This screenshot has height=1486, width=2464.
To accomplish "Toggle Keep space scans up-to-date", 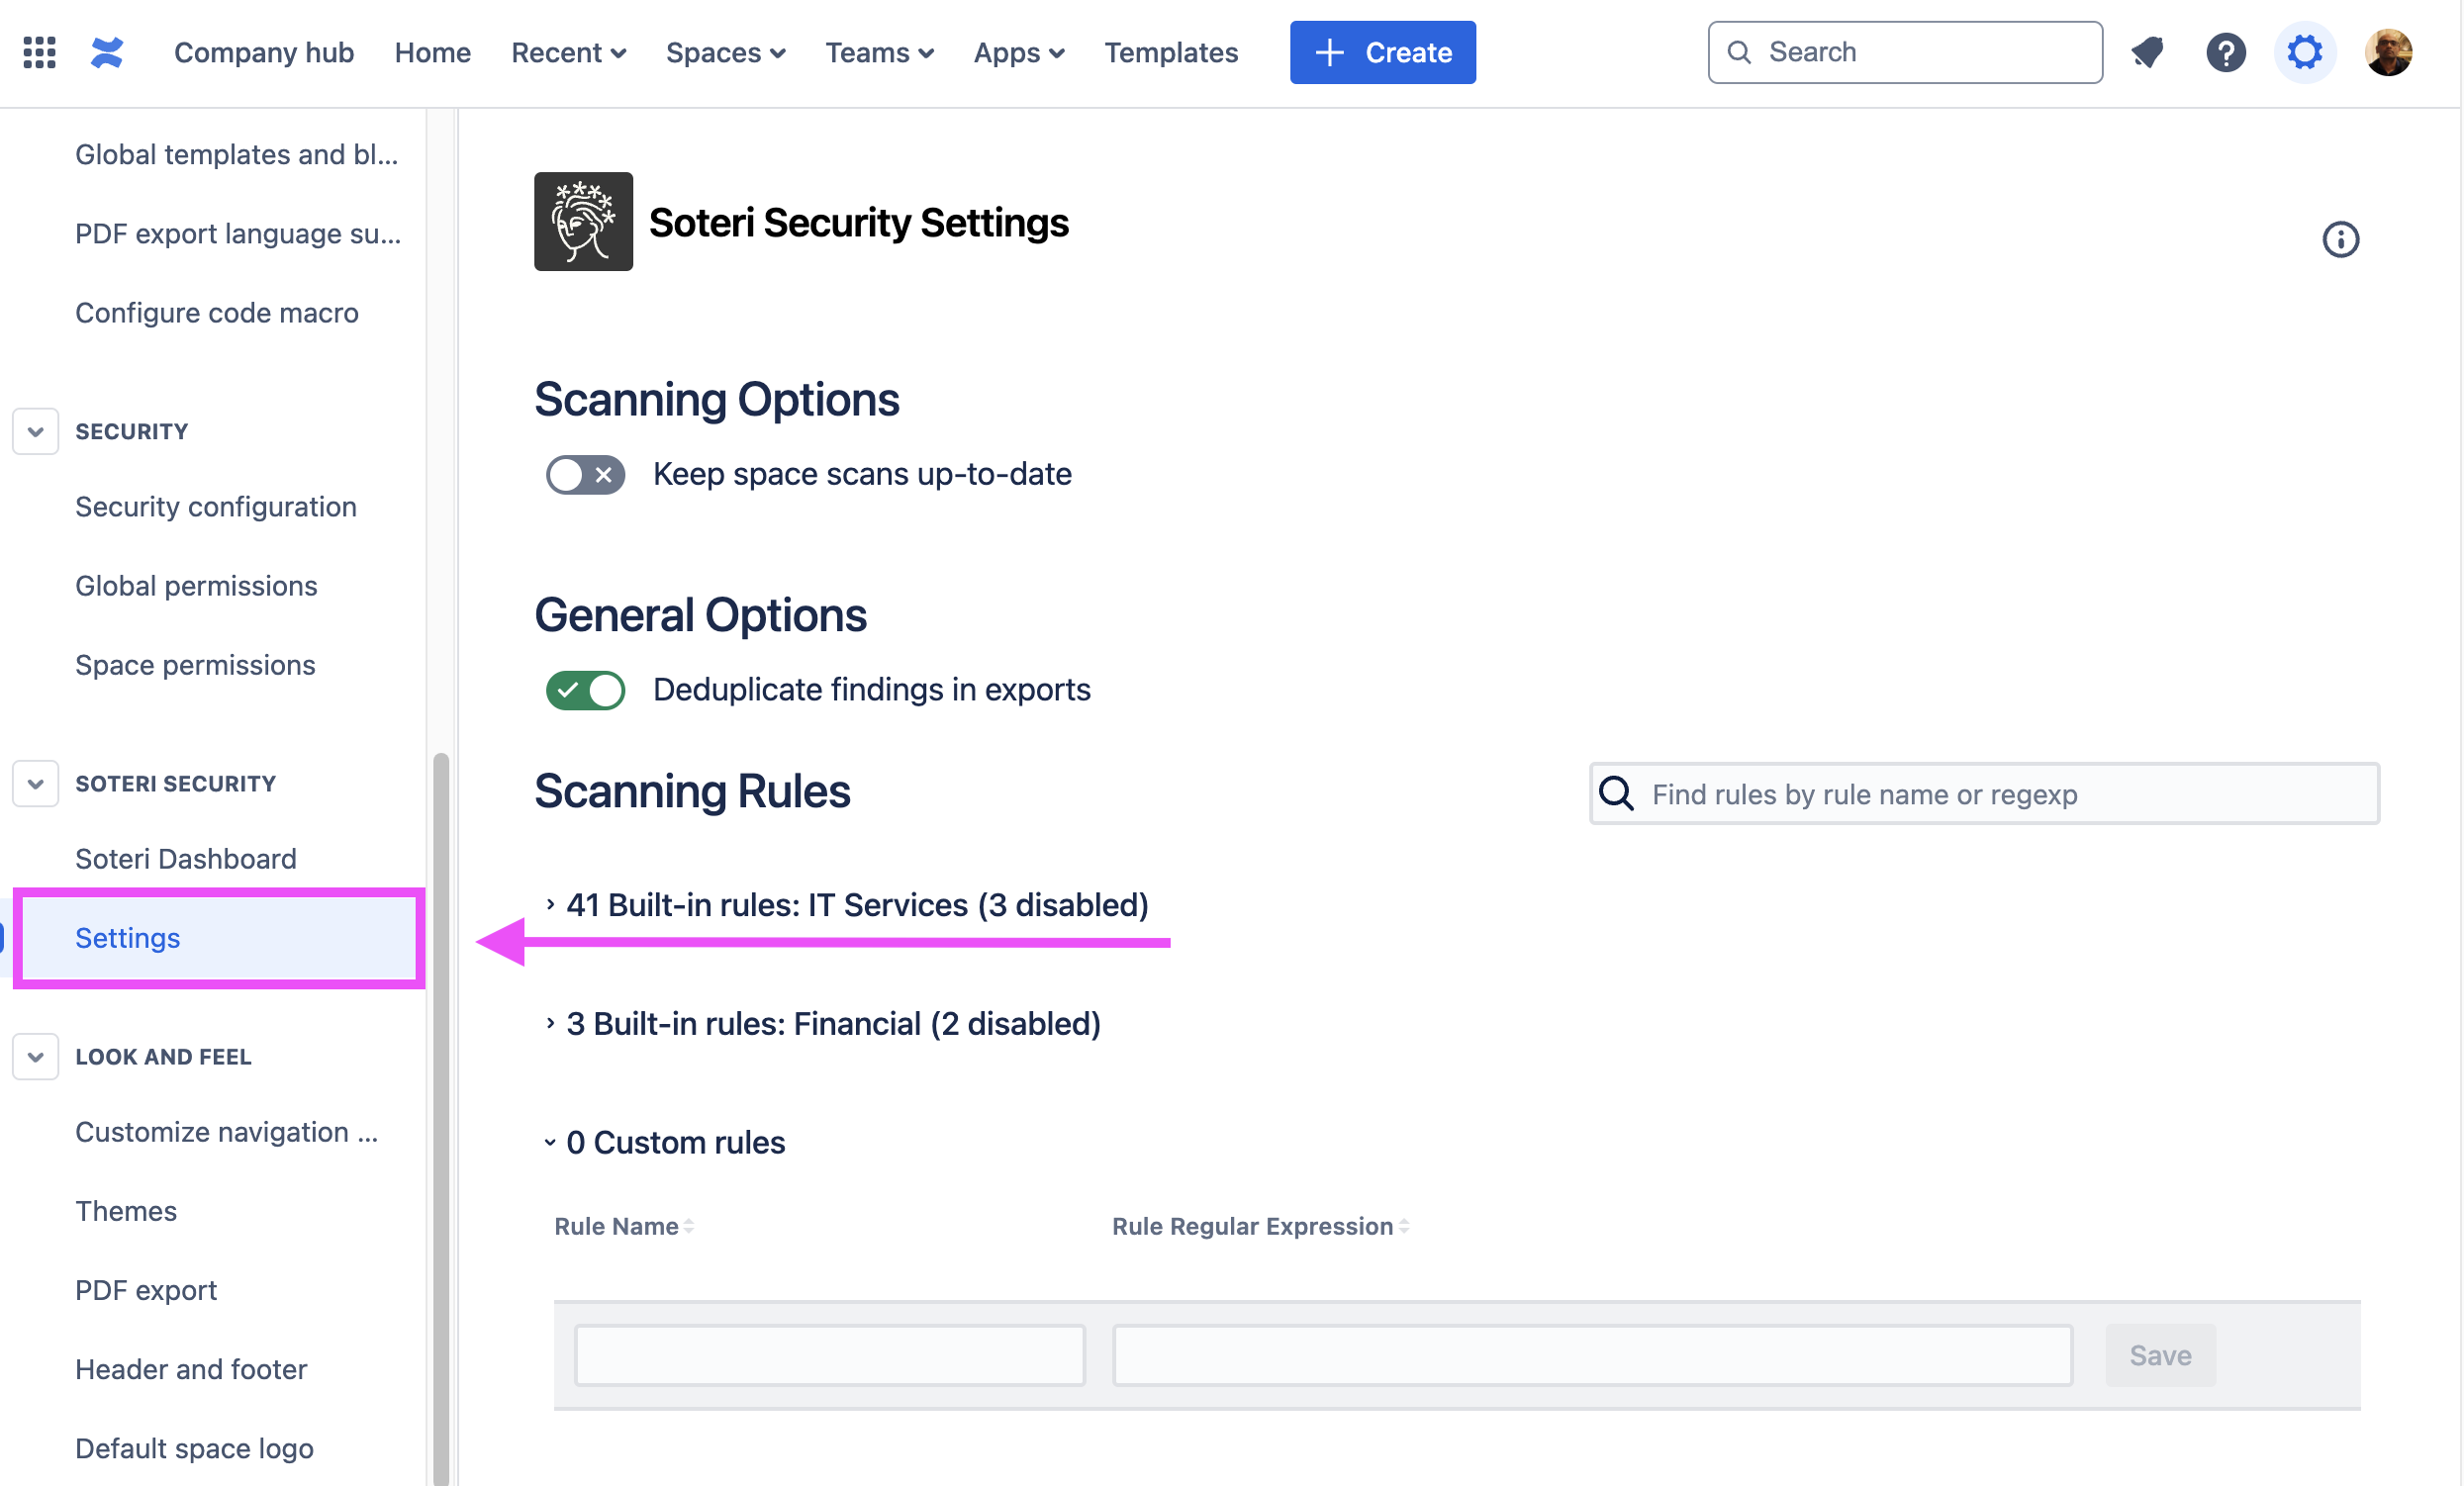I will point(585,474).
